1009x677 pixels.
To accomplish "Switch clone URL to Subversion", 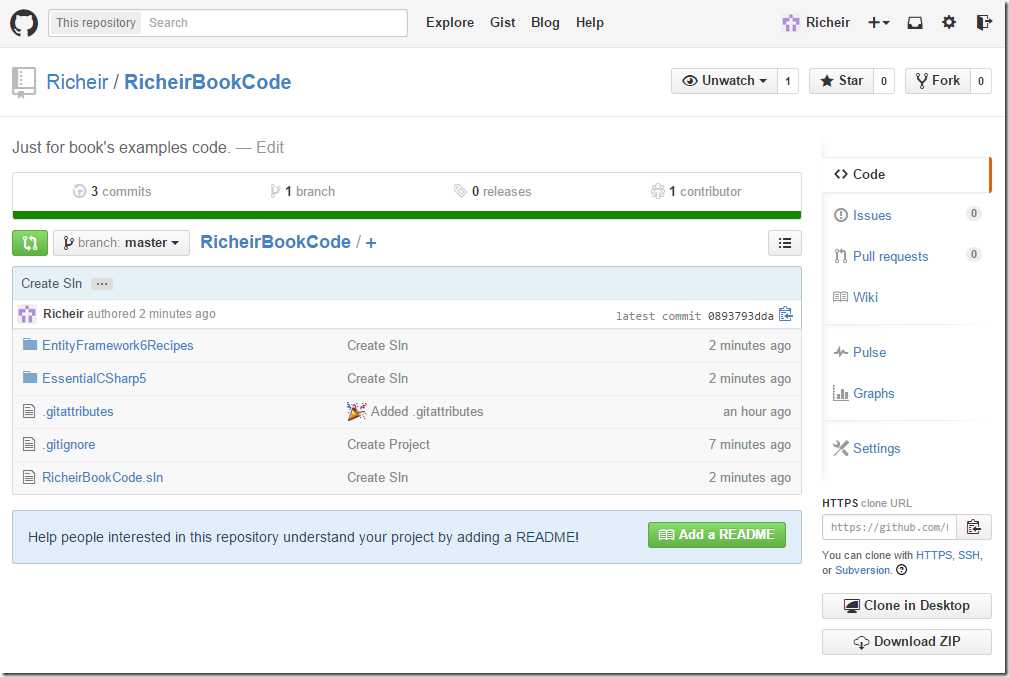I will pyautogui.click(x=862, y=570).
